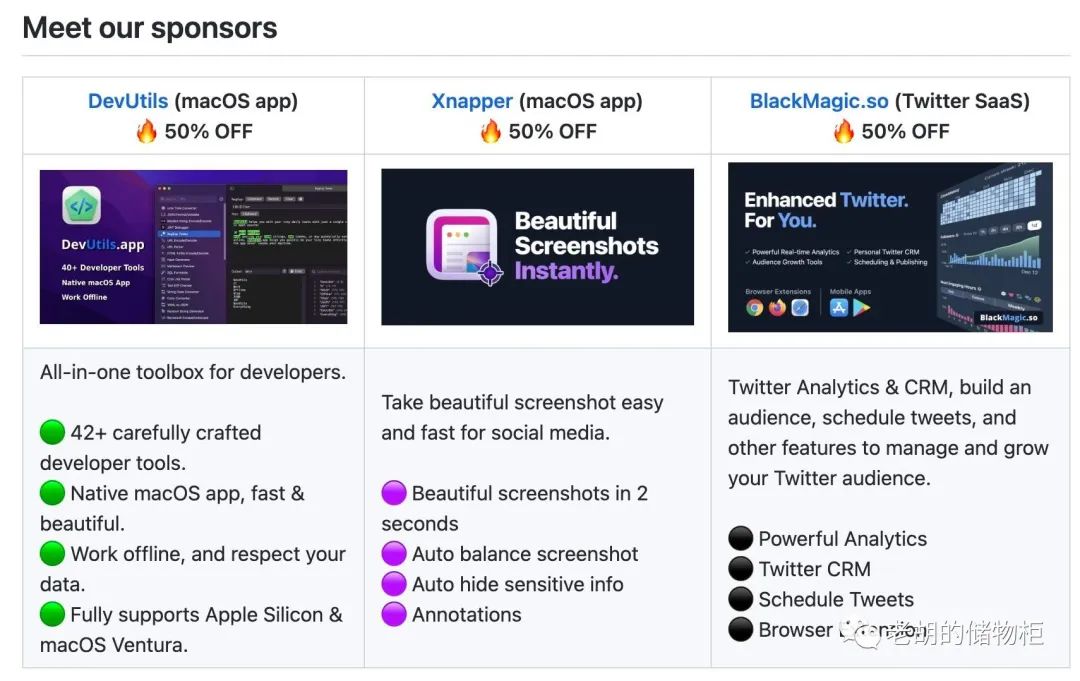Click the fire emoji under Xnapper
The image size is (1080, 681).
coord(491,131)
